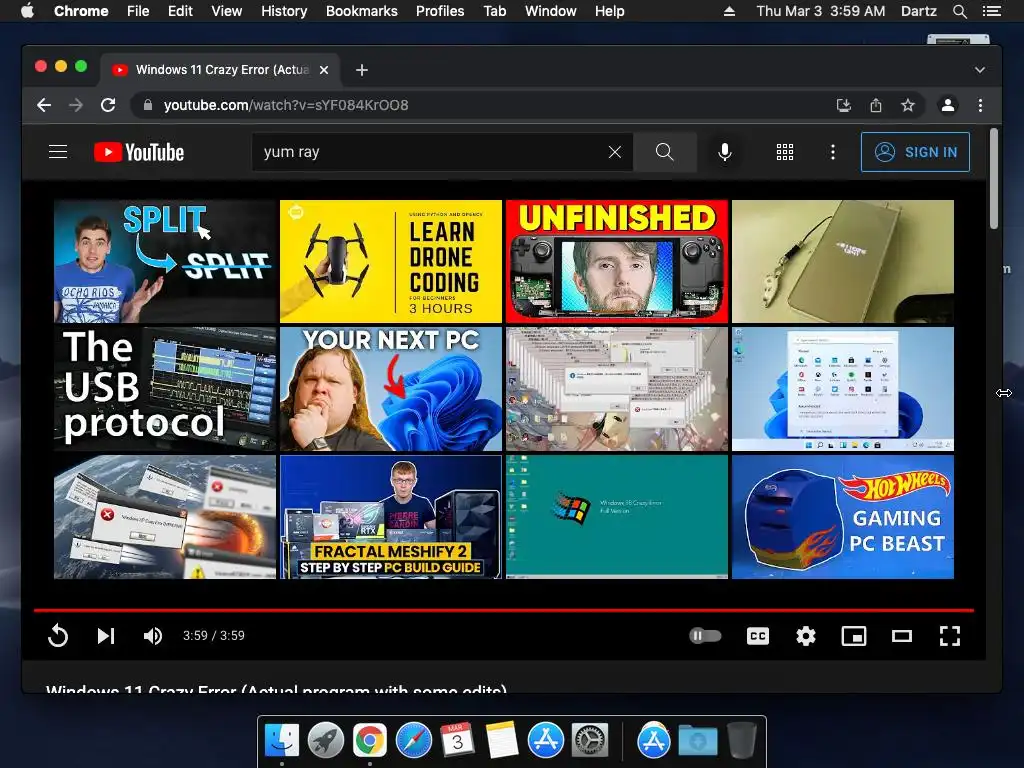Expand the tab search chevron
Screen dimensions: 1024x768
(x=980, y=70)
